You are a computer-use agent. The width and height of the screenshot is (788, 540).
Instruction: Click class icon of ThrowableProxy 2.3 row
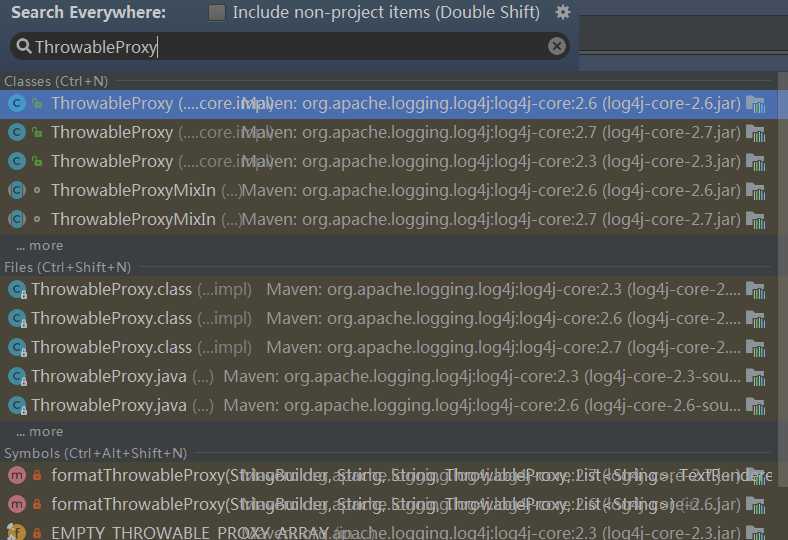(x=17, y=162)
